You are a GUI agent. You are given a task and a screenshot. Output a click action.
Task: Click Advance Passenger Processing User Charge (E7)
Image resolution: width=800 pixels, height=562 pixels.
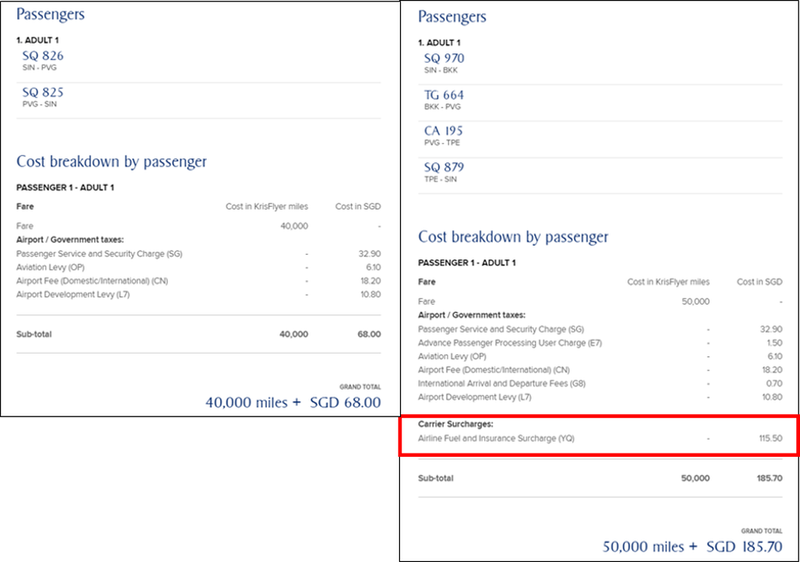[510, 343]
